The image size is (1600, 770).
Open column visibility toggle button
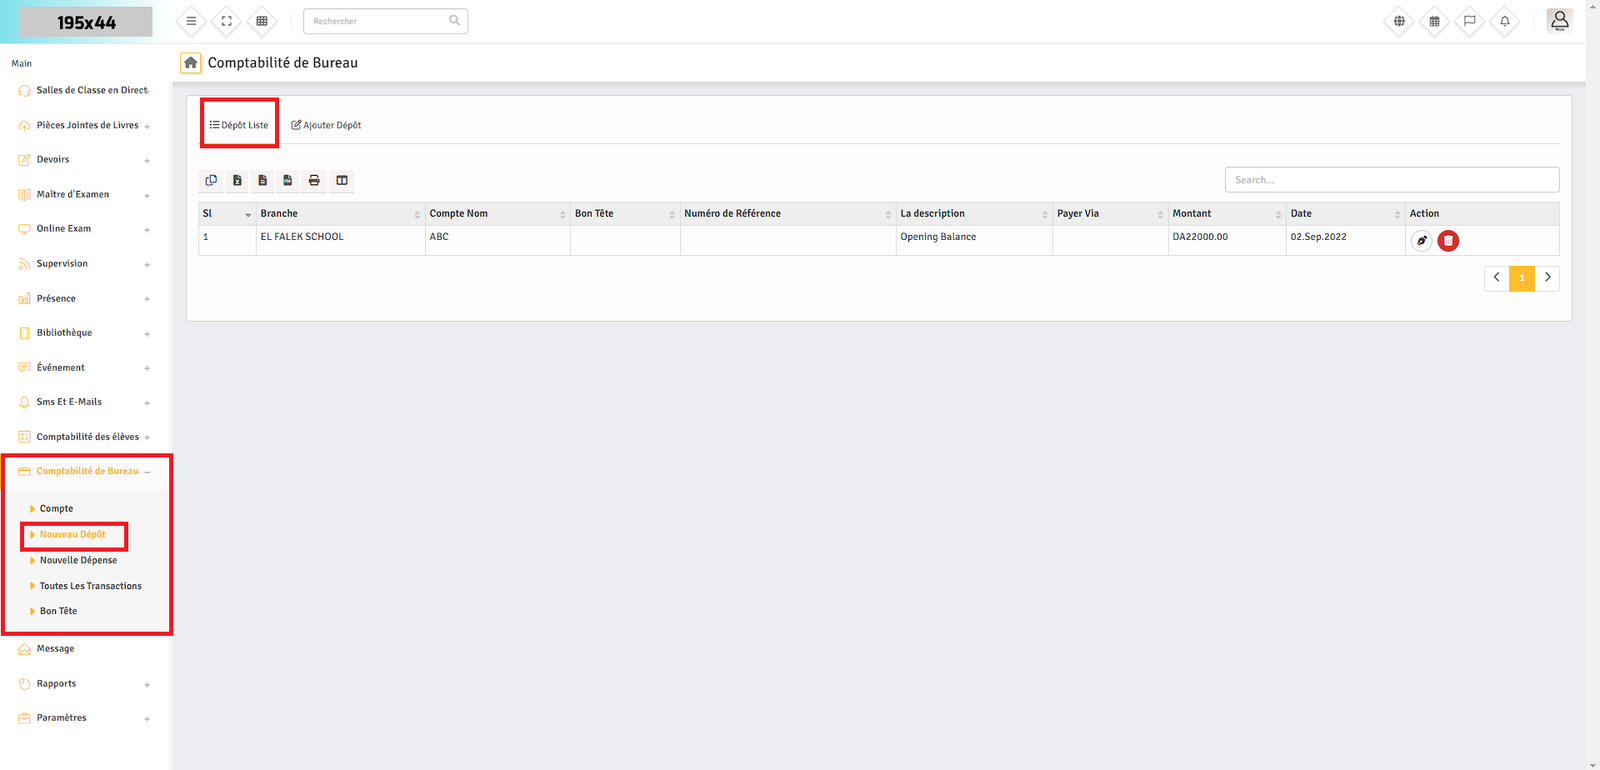[x=342, y=181]
